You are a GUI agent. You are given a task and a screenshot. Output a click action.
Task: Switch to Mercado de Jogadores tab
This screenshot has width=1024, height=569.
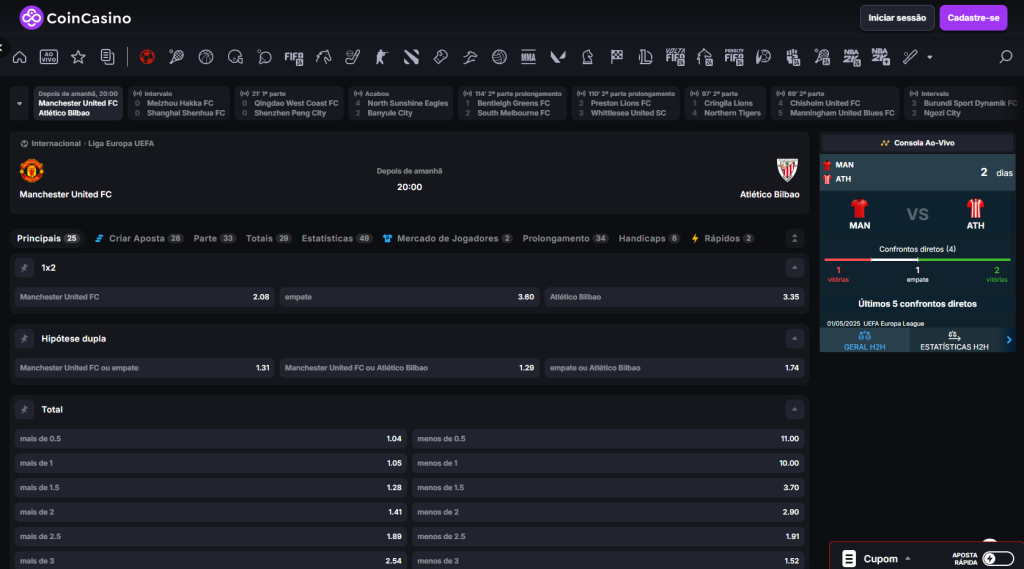pyautogui.click(x=447, y=238)
